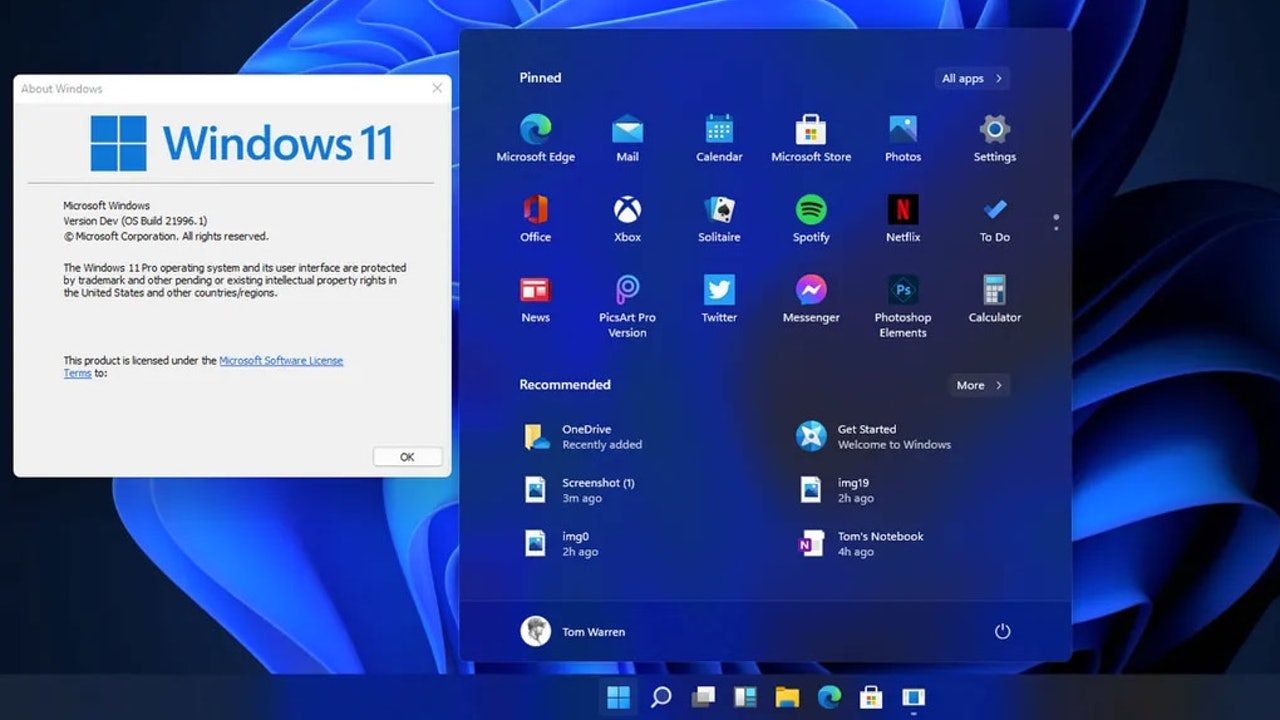Open the Screenshot (1) recommended file
This screenshot has width=1280, height=720.
(597, 489)
